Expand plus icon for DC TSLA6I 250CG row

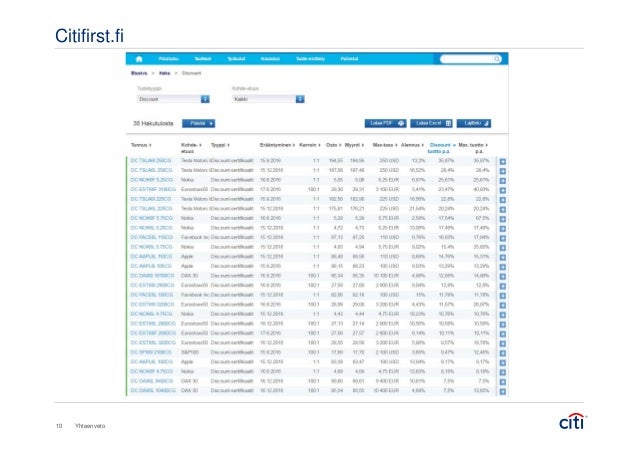pyautogui.click(x=503, y=162)
